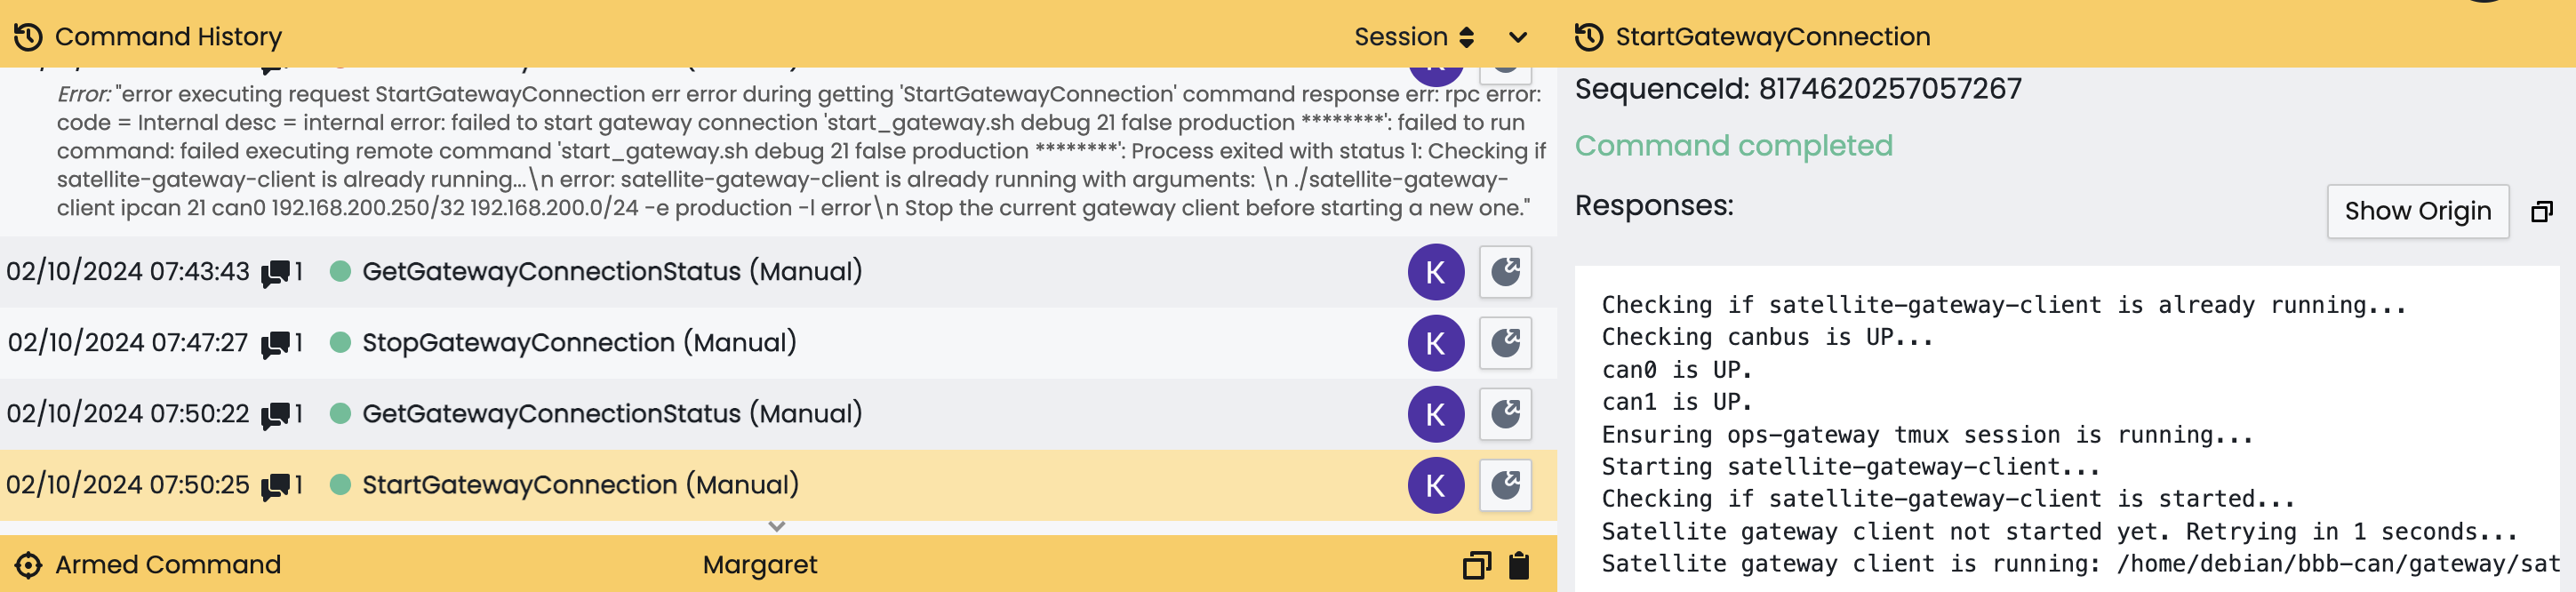Click the Armed Command panel title
This screenshot has height=592, width=2576.
click(167, 565)
